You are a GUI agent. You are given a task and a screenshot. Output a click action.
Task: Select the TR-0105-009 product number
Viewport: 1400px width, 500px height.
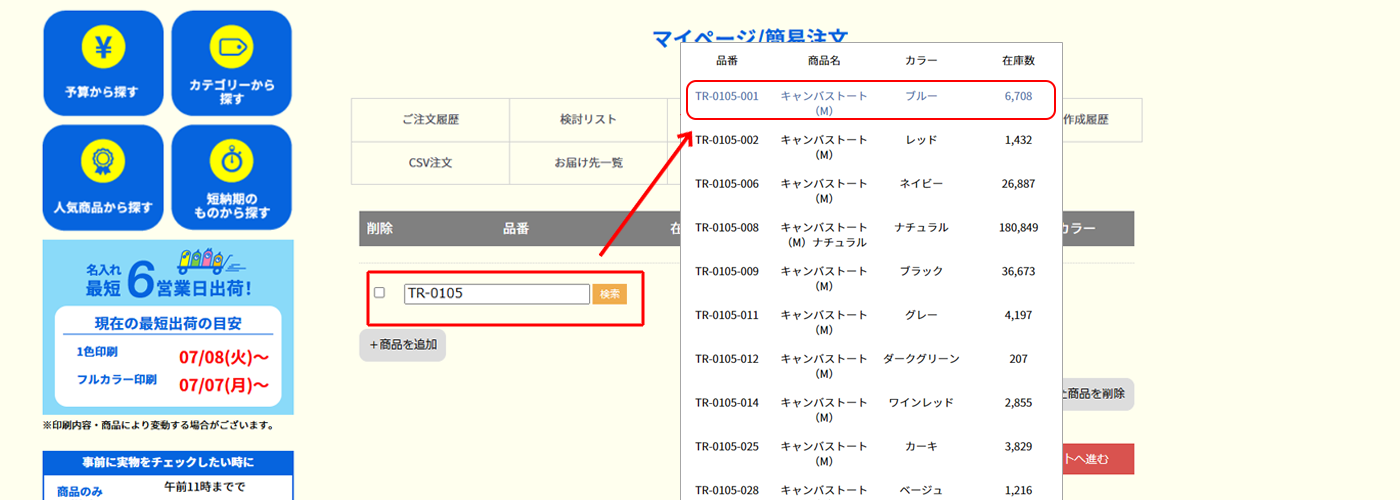pos(727,271)
